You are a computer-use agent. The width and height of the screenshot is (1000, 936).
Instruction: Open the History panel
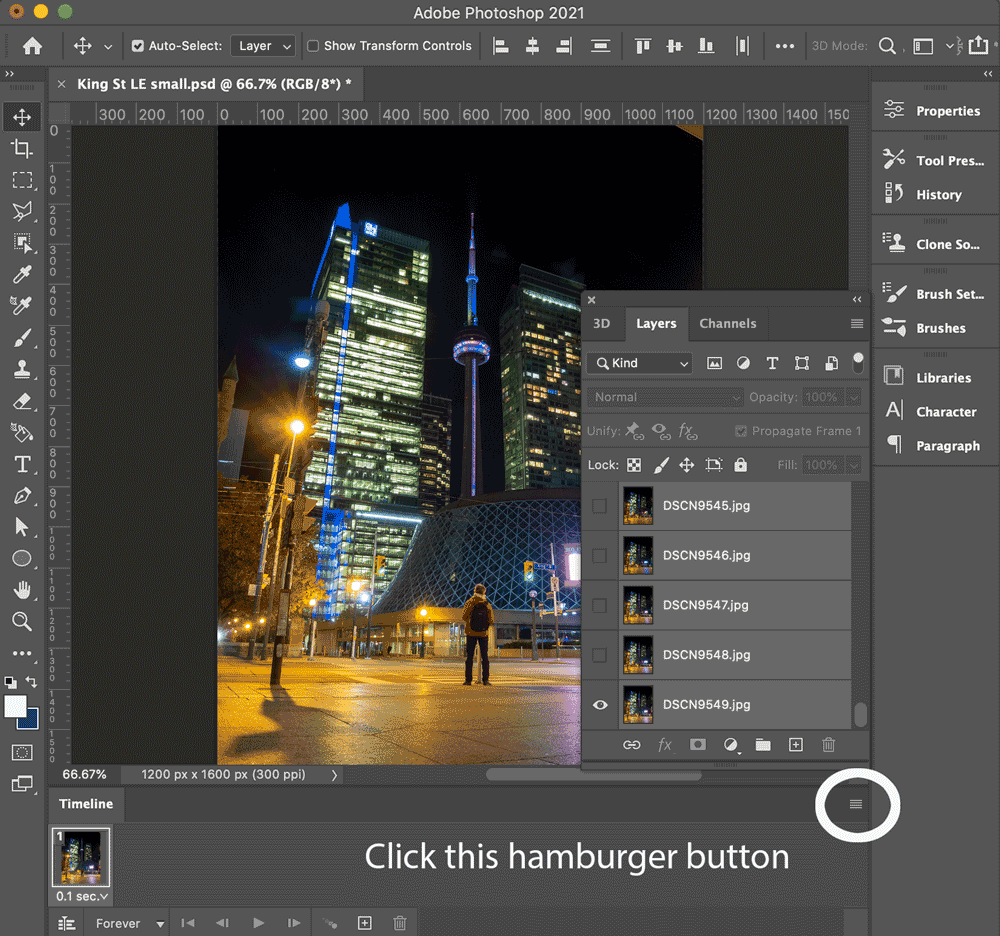pyautogui.click(x=937, y=195)
